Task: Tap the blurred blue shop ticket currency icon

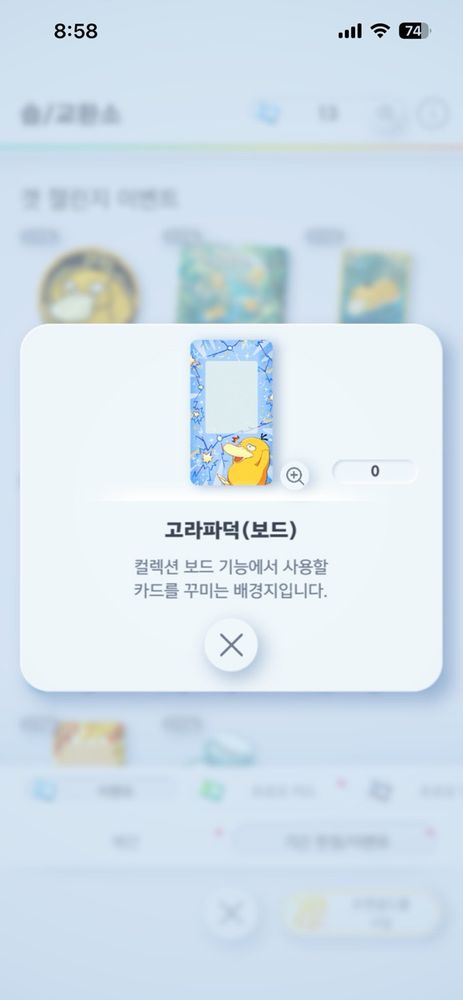Action: coord(268,113)
